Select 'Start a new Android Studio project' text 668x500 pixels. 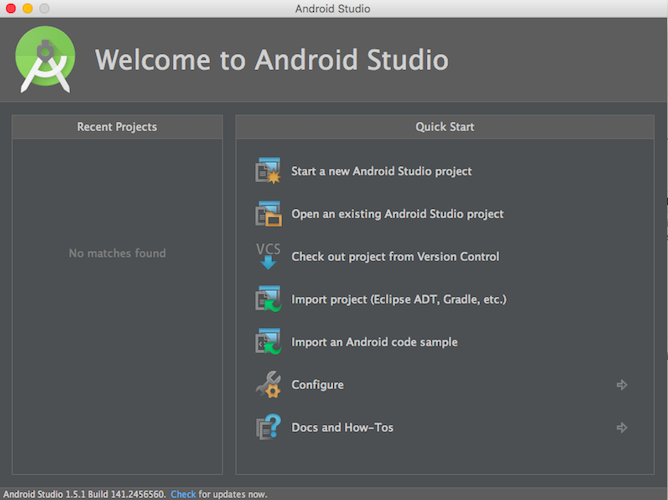pos(381,171)
